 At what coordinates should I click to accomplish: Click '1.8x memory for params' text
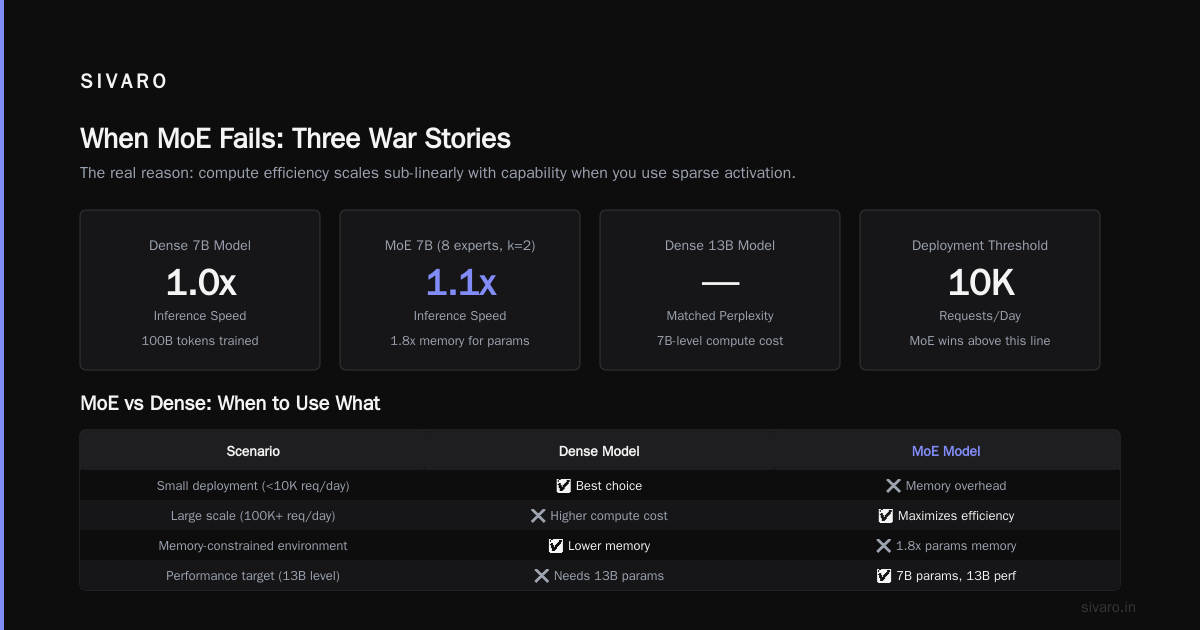pos(460,341)
